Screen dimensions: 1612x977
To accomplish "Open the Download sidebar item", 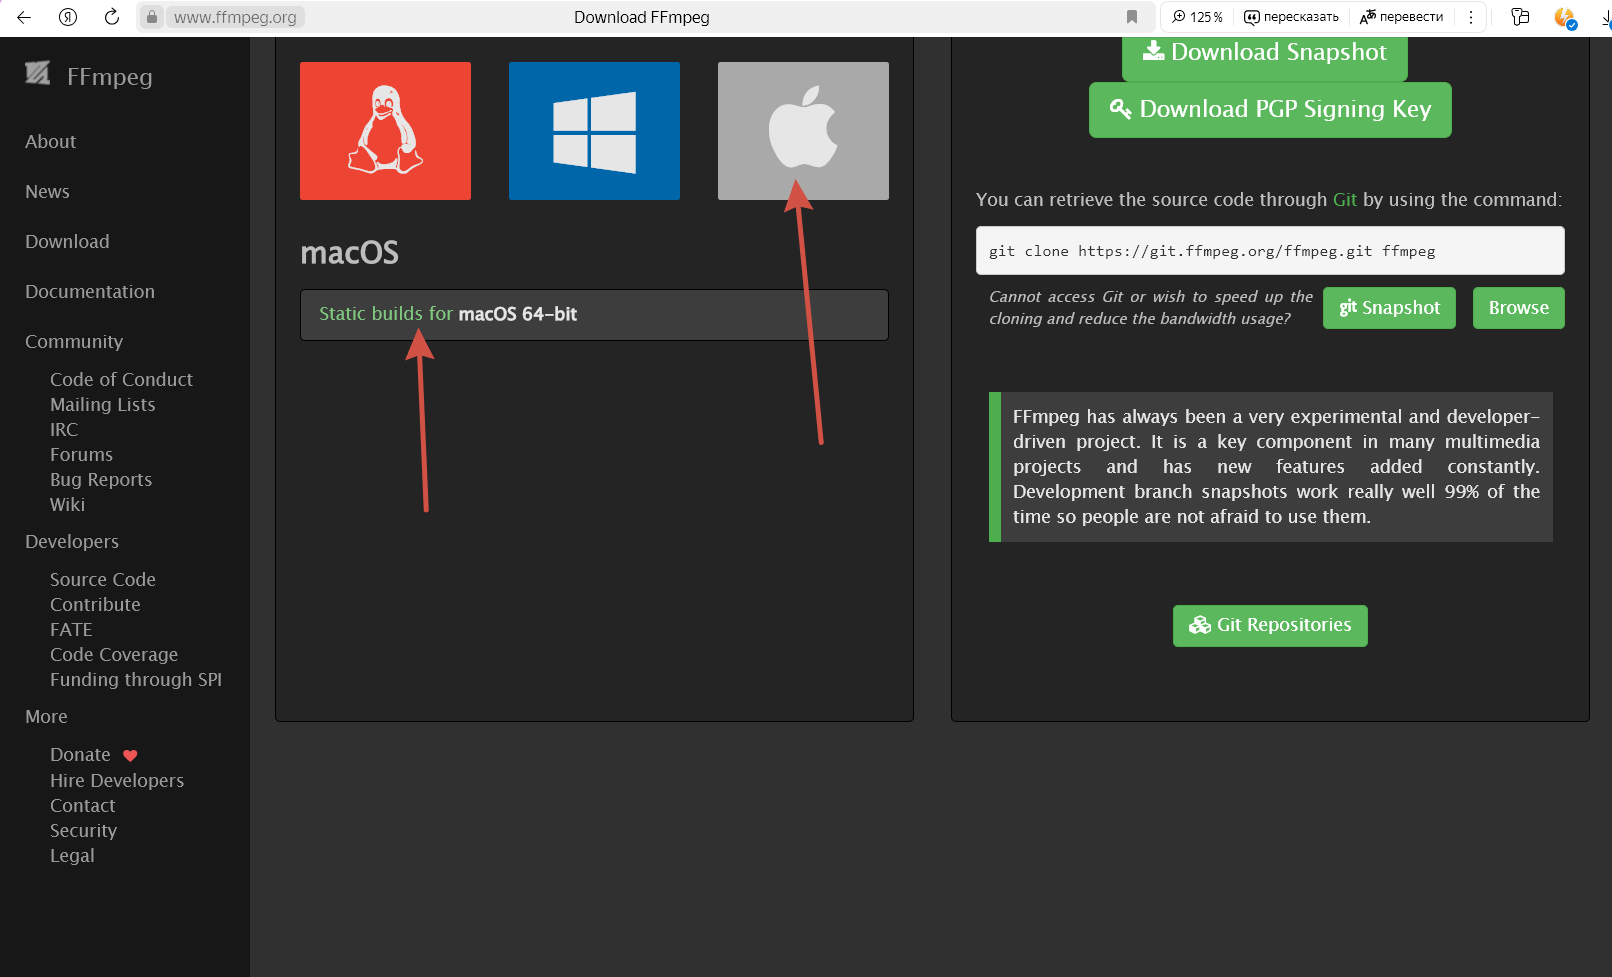I will pos(67,242).
